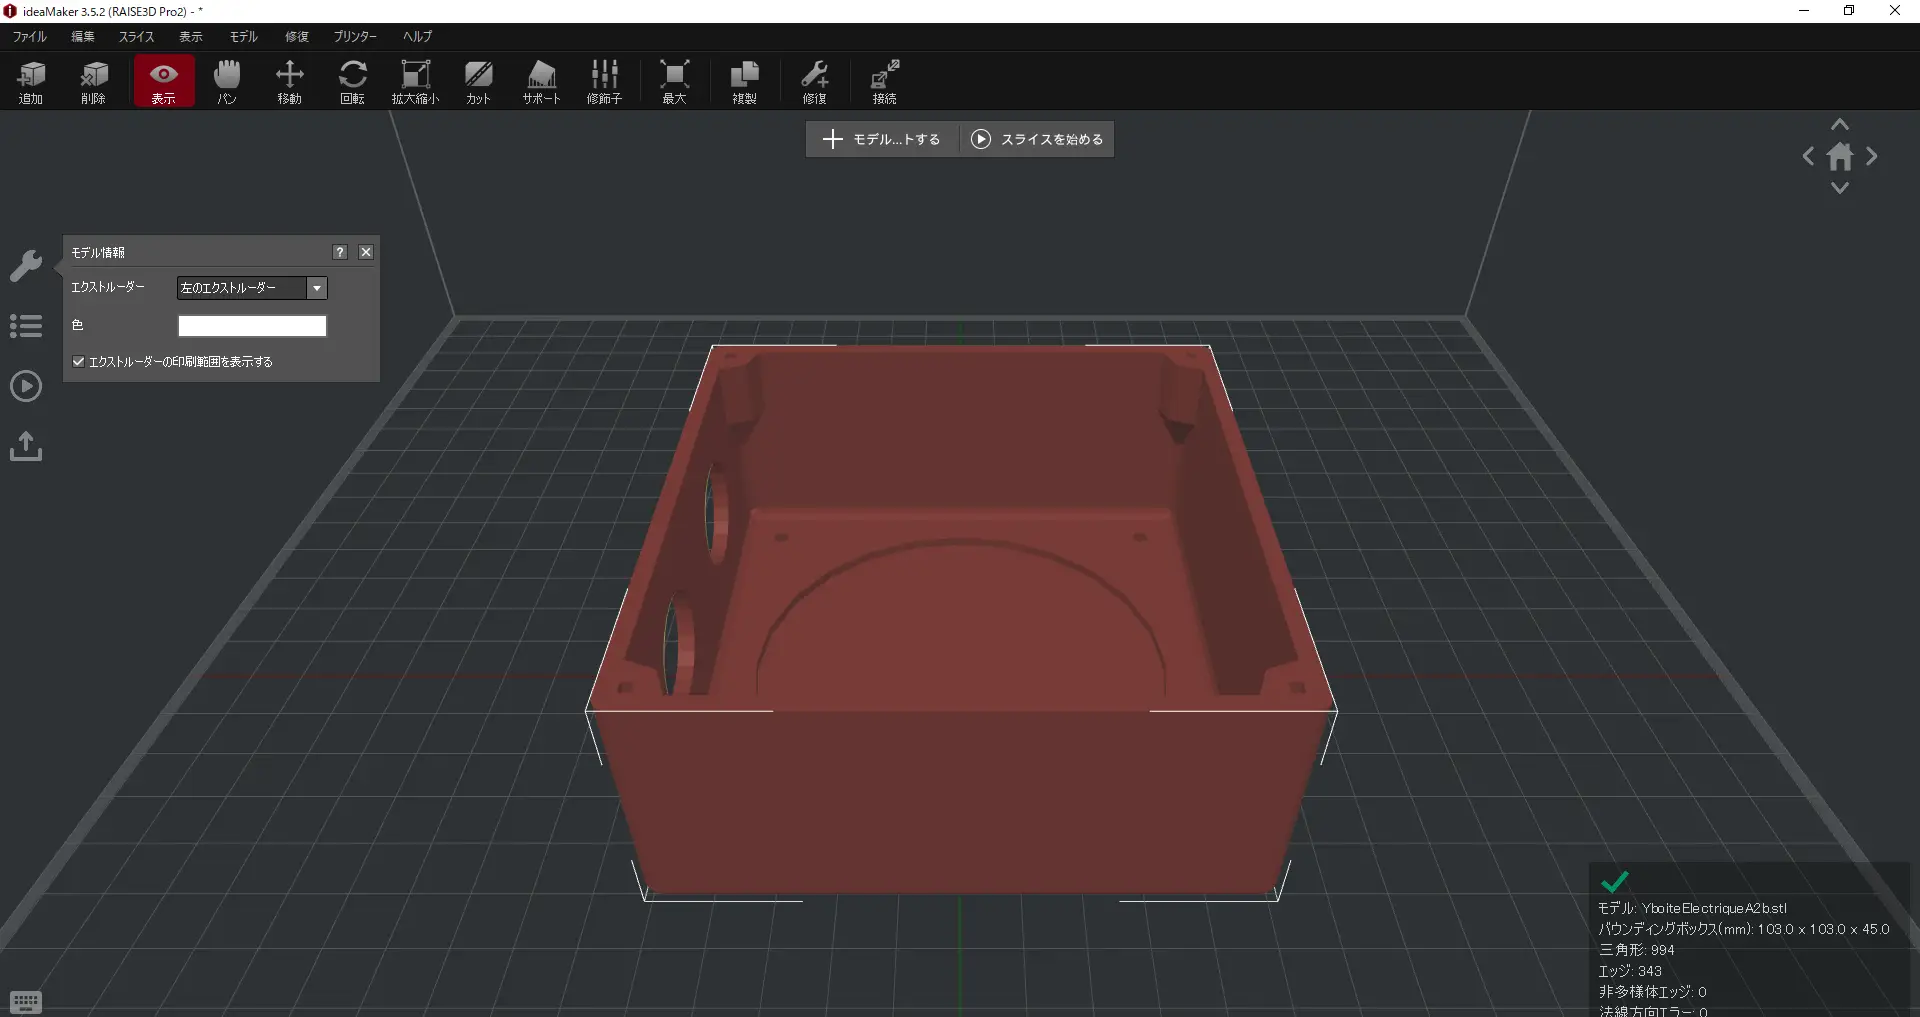
Task: Open the スライス (Slice) menu
Action: pyautogui.click(x=136, y=36)
